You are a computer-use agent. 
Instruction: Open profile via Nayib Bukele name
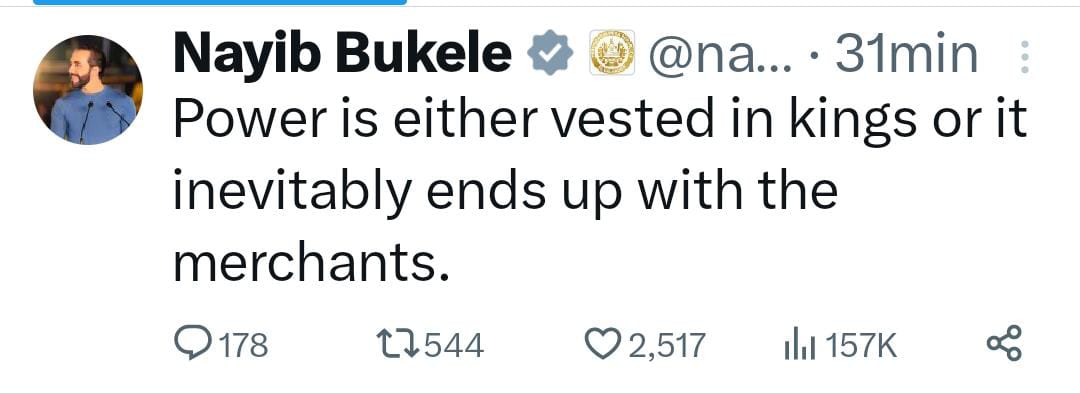coord(343,55)
